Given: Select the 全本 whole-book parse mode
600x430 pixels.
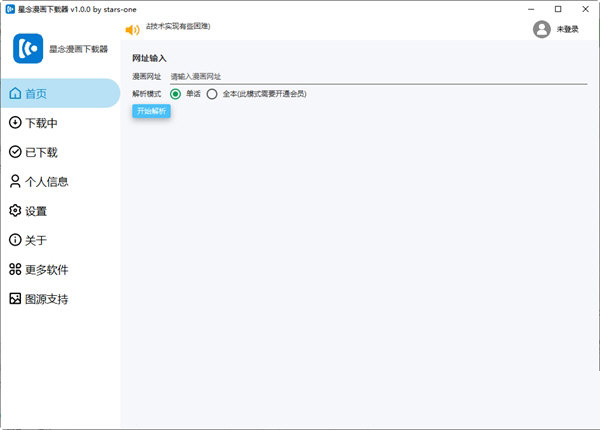Looking at the screenshot, I should [212, 94].
